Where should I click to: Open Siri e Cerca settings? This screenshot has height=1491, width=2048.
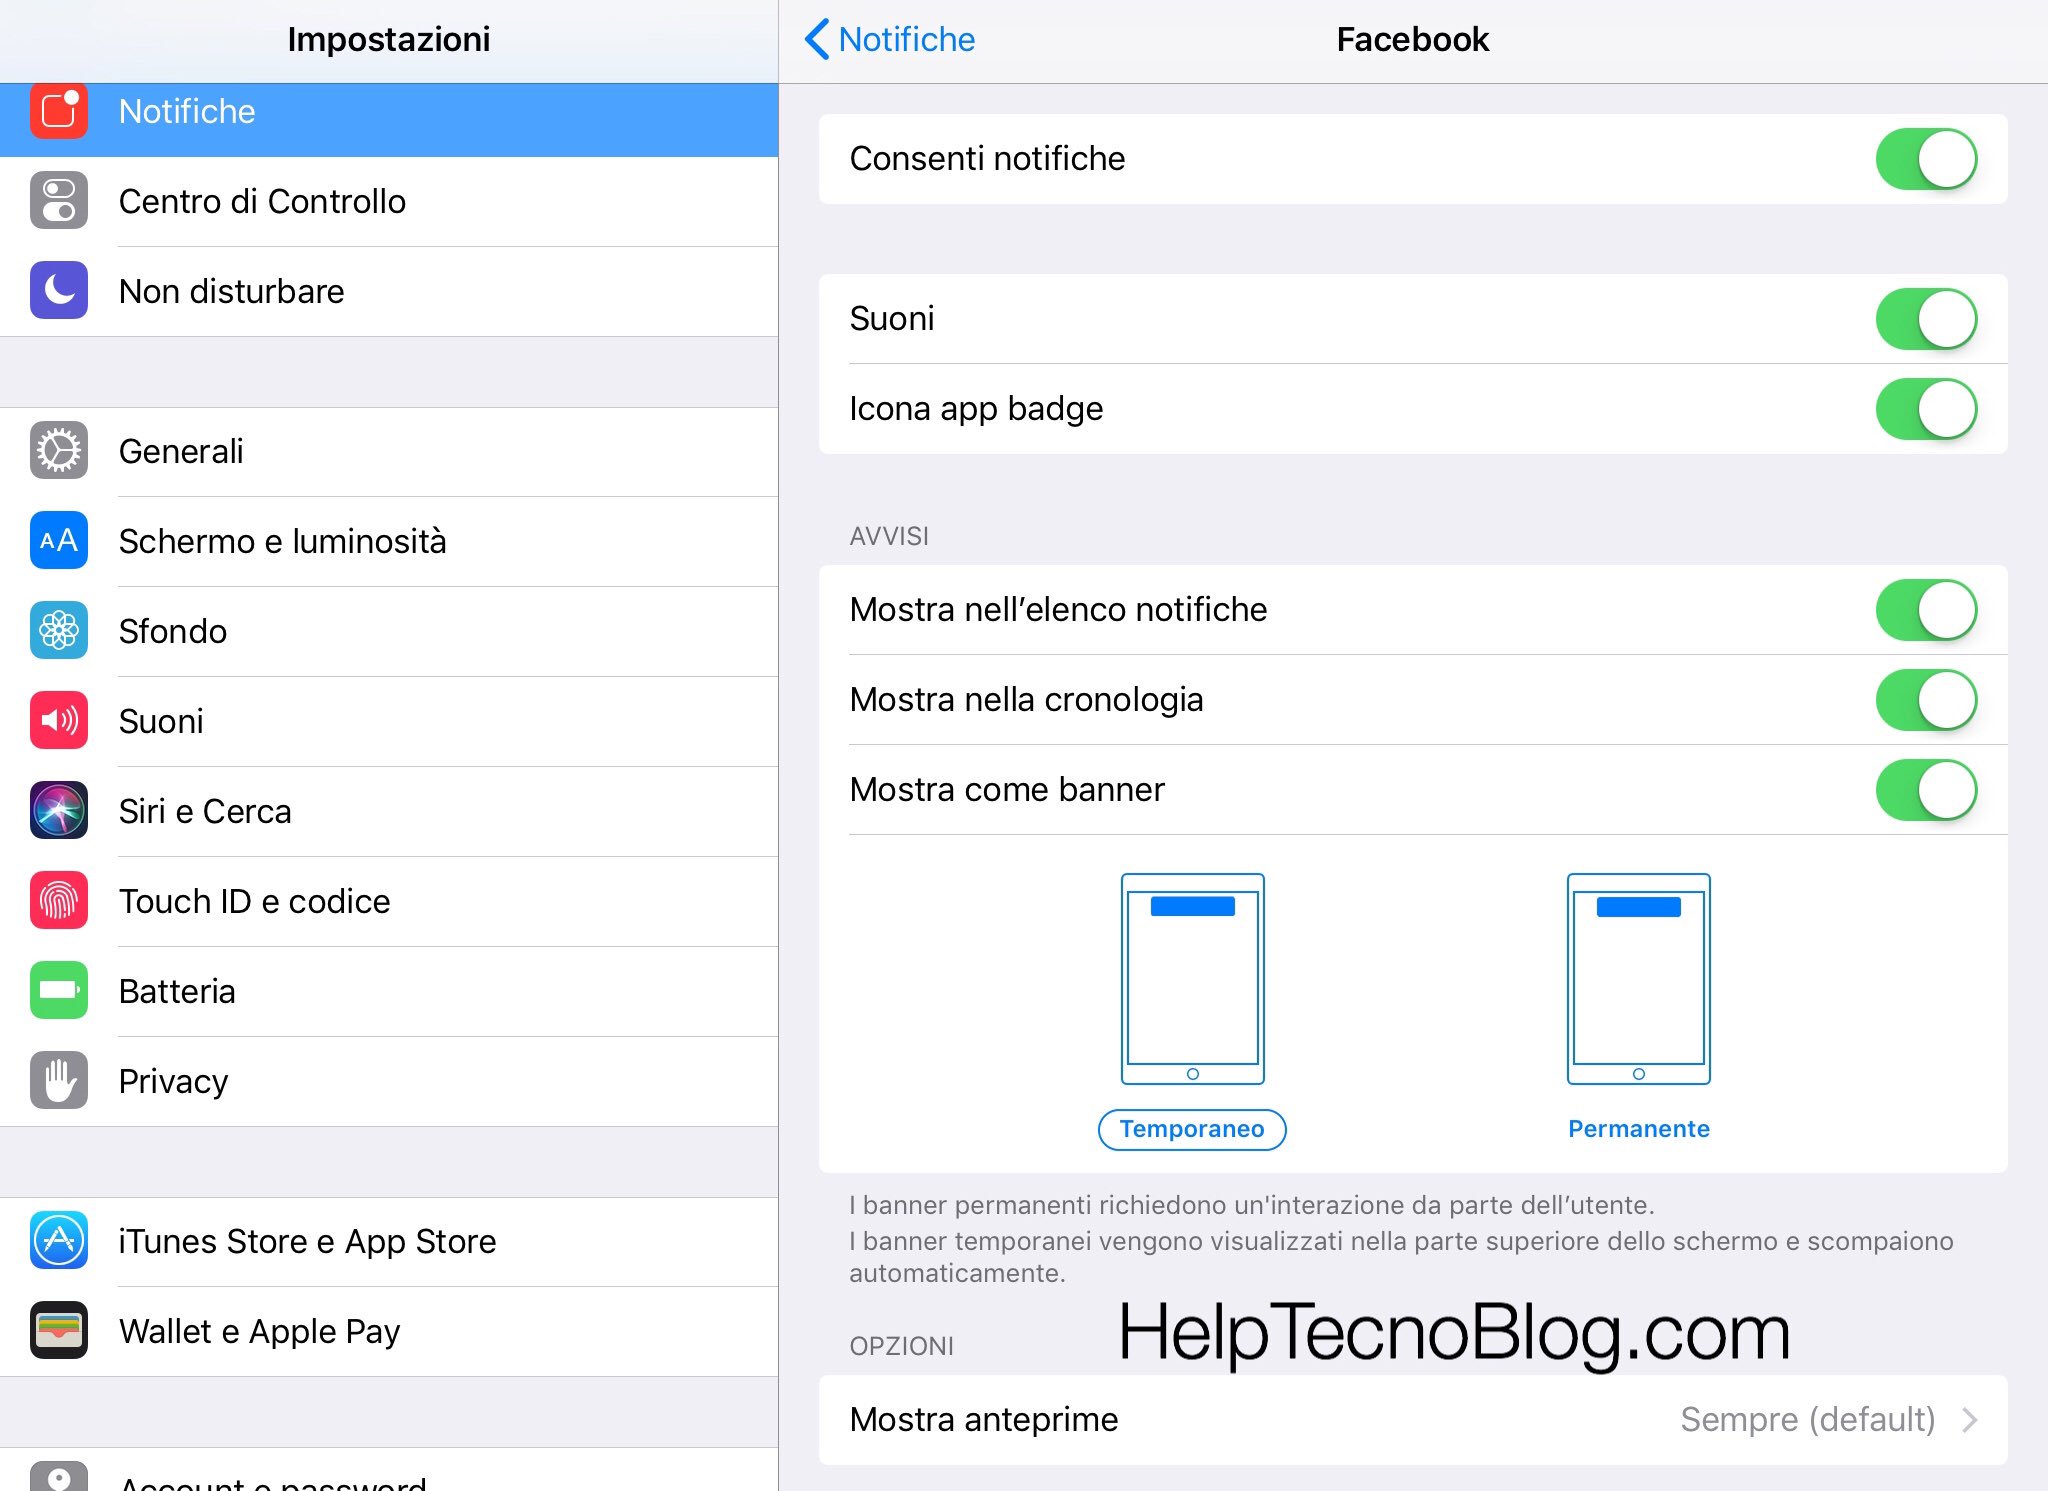point(389,811)
